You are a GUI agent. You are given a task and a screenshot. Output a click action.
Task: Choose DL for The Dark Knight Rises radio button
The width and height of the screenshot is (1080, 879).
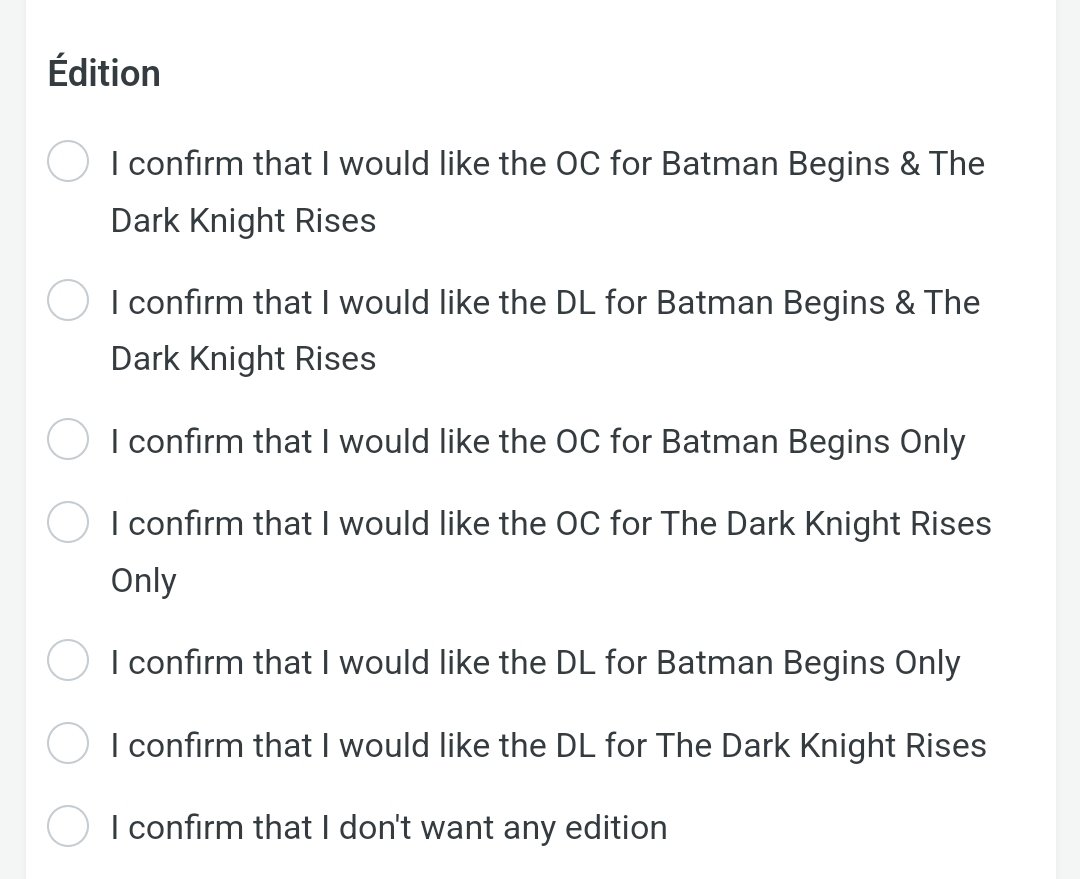68,745
